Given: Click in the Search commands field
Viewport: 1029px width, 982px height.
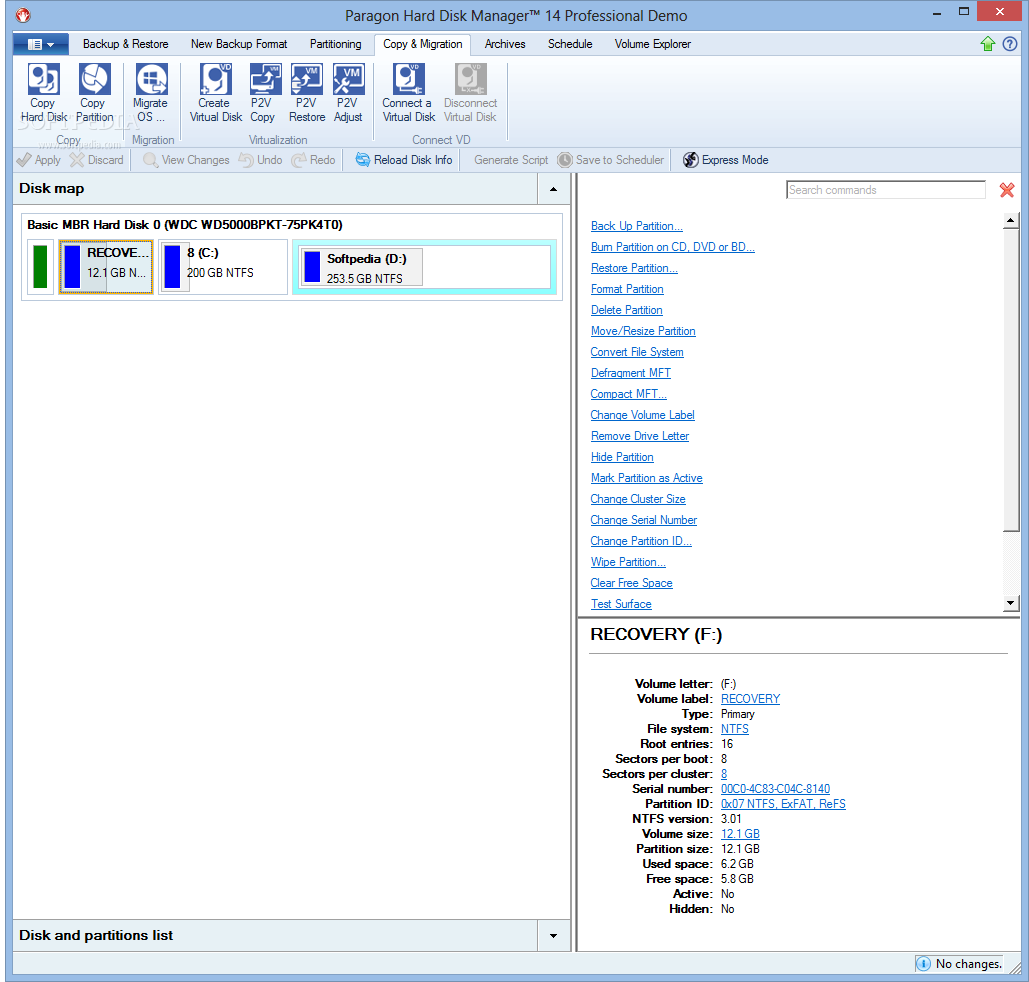Looking at the screenshot, I should click(x=885, y=190).
